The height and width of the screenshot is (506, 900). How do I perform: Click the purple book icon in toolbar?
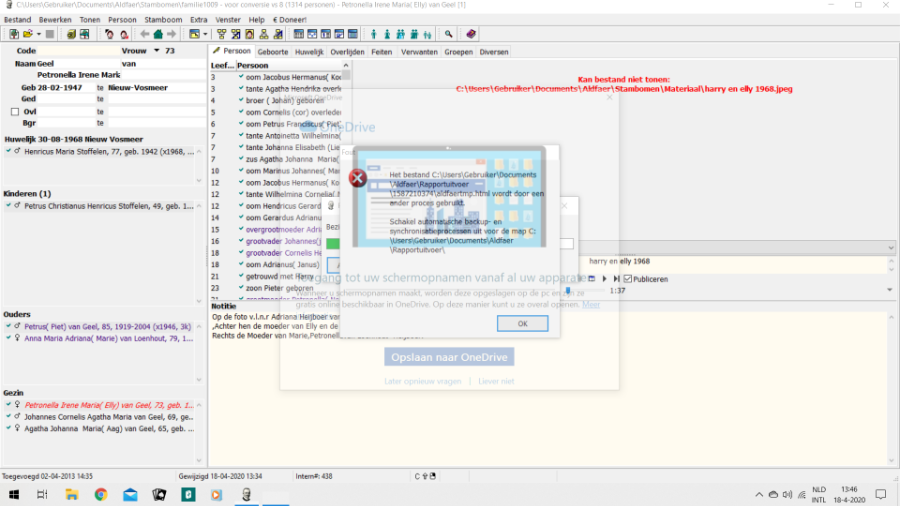tap(472, 34)
